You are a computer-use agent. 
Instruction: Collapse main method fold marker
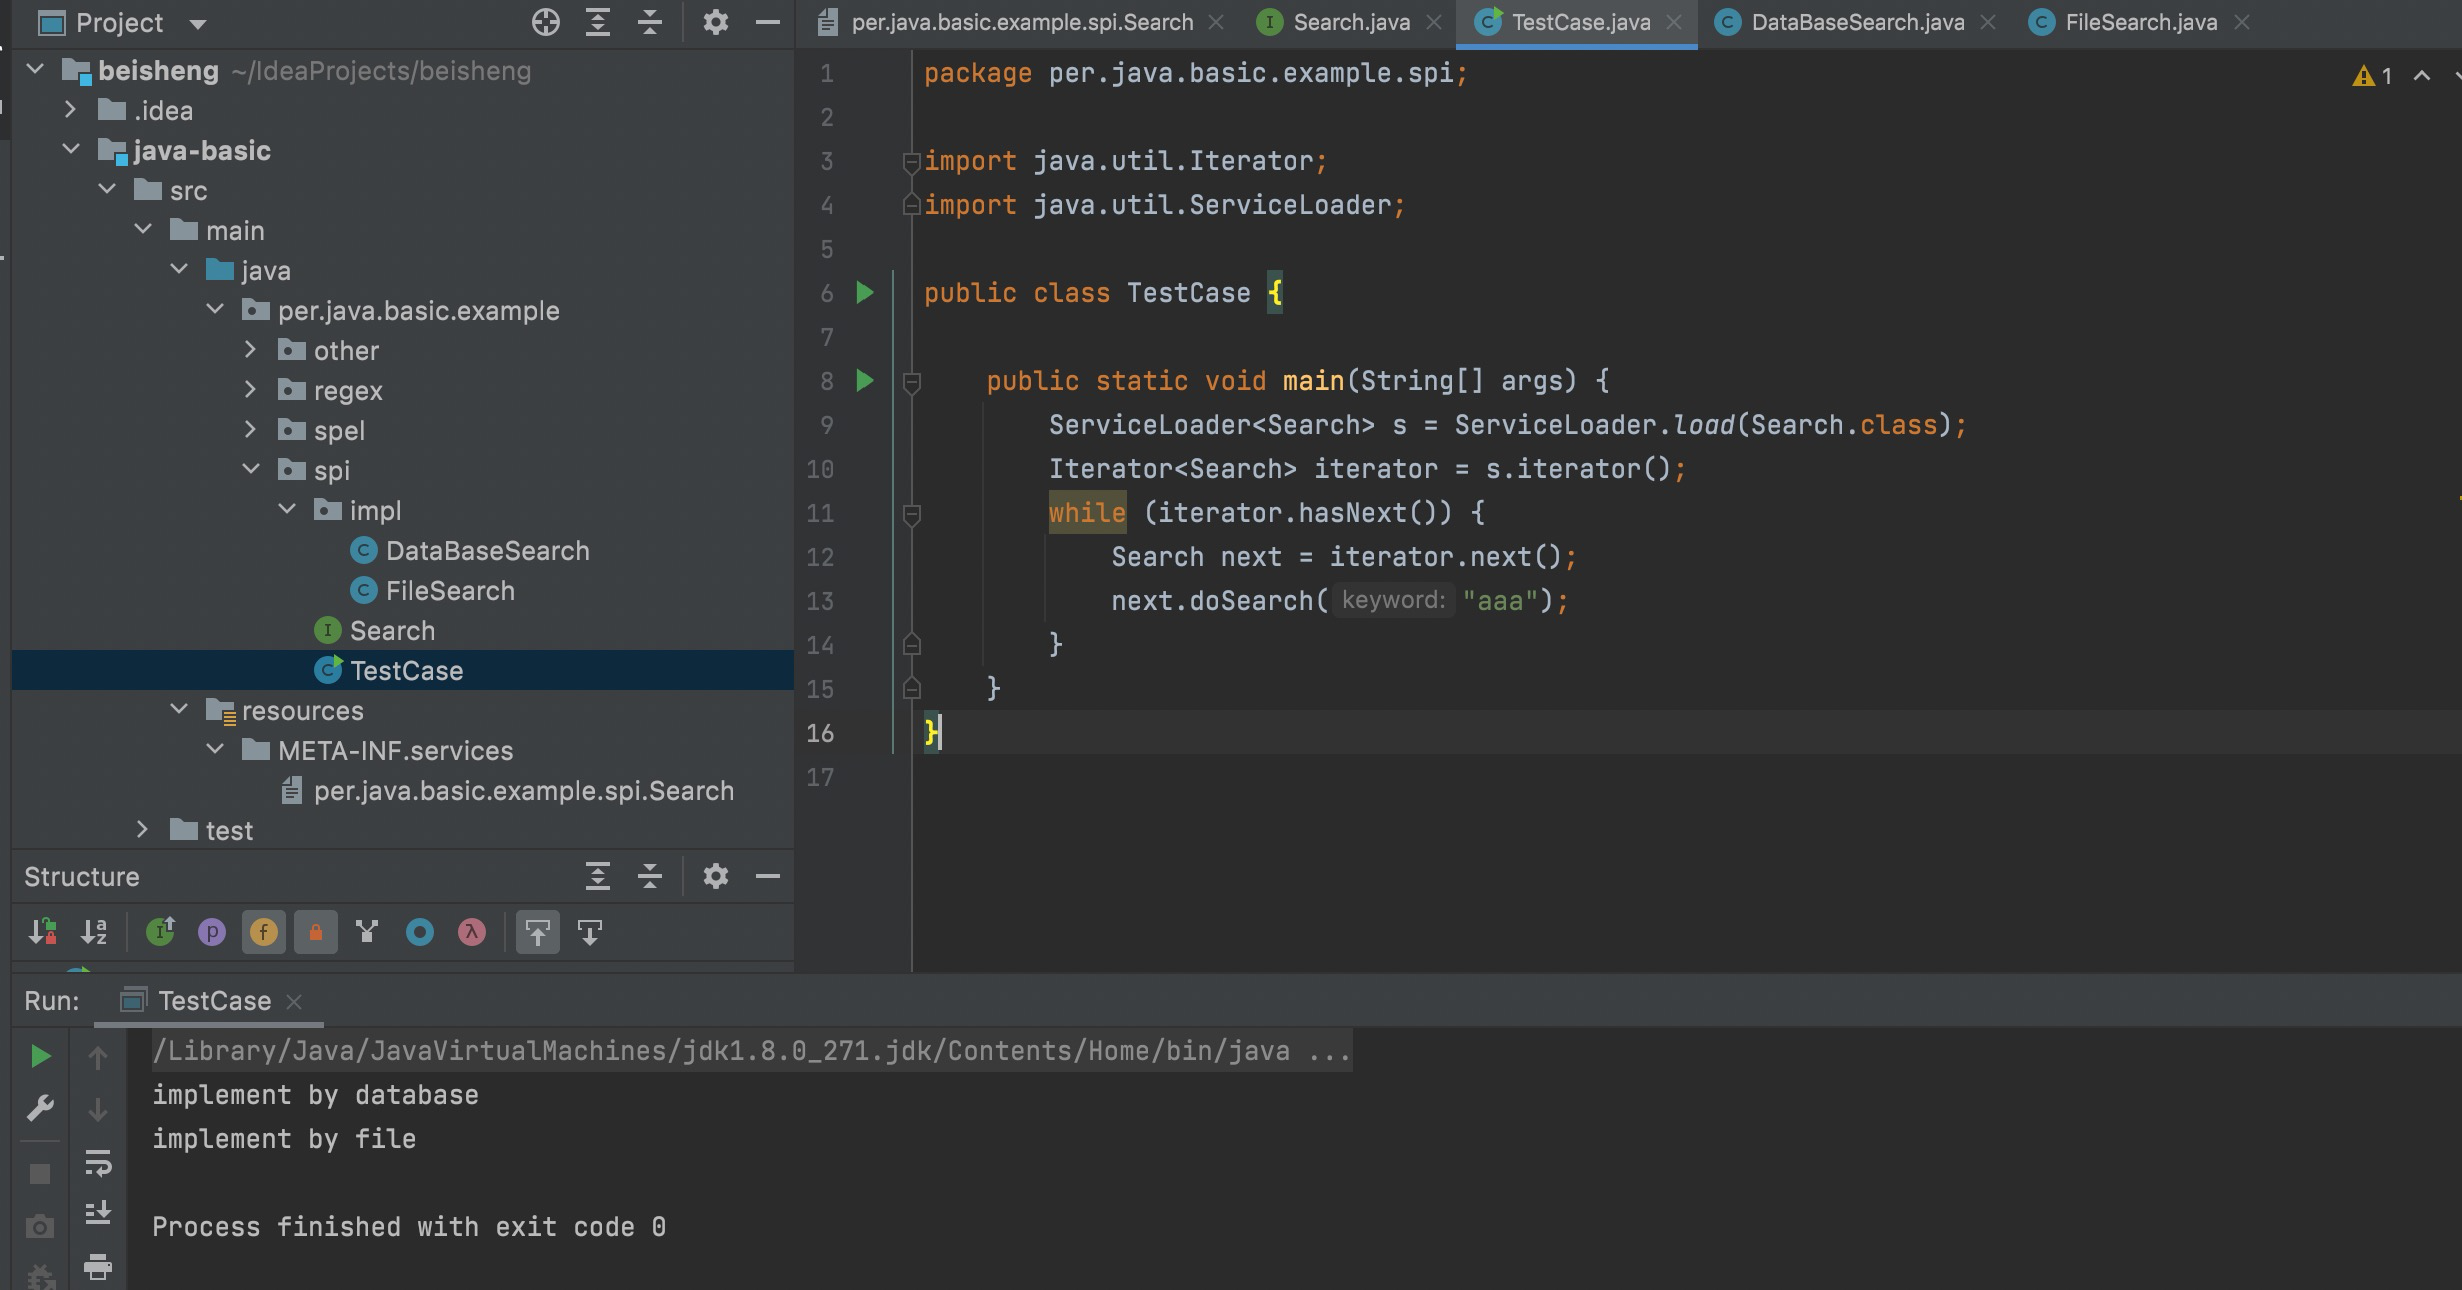[x=911, y=382]
